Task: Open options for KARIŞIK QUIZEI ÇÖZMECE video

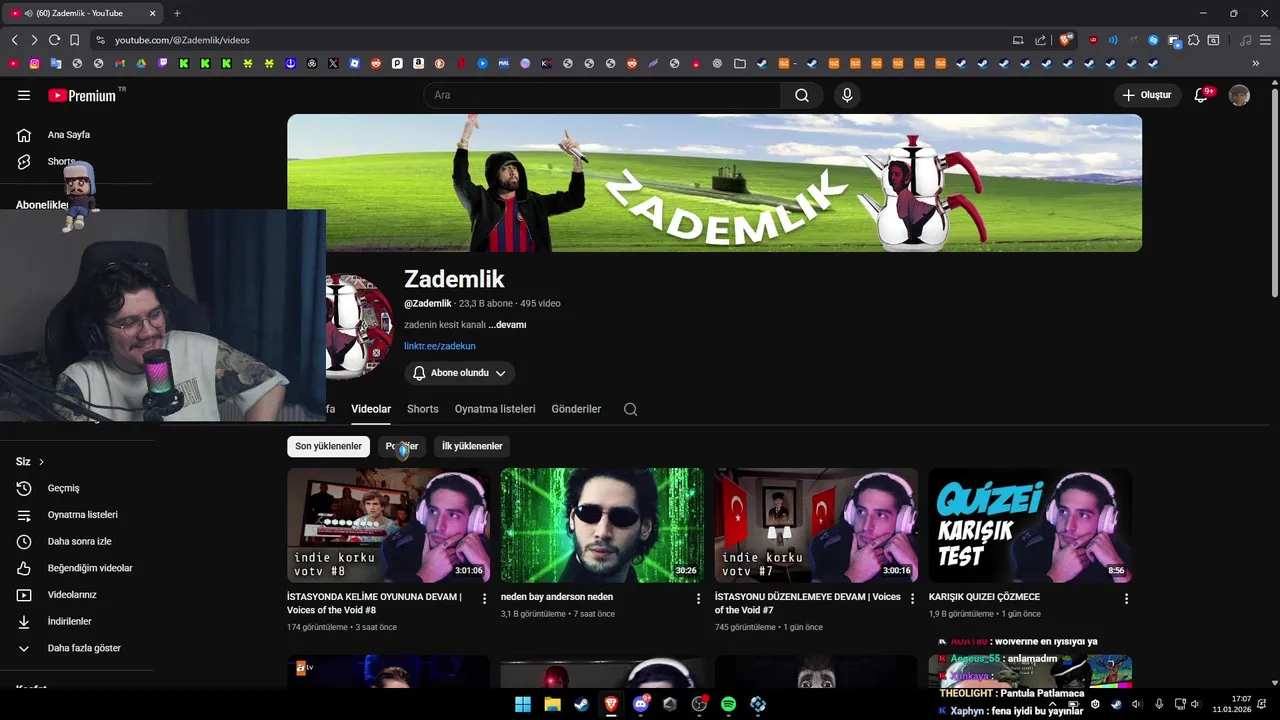Action: 1126,598
